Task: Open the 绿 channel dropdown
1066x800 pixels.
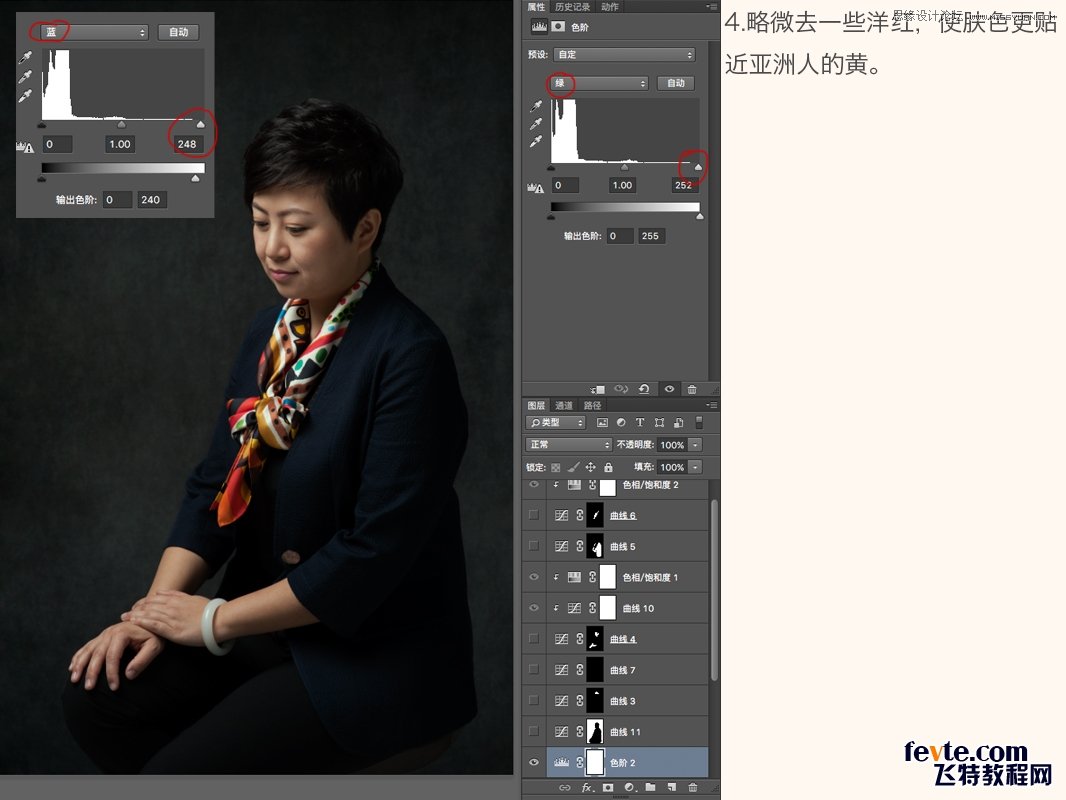Action: [599, 83]
